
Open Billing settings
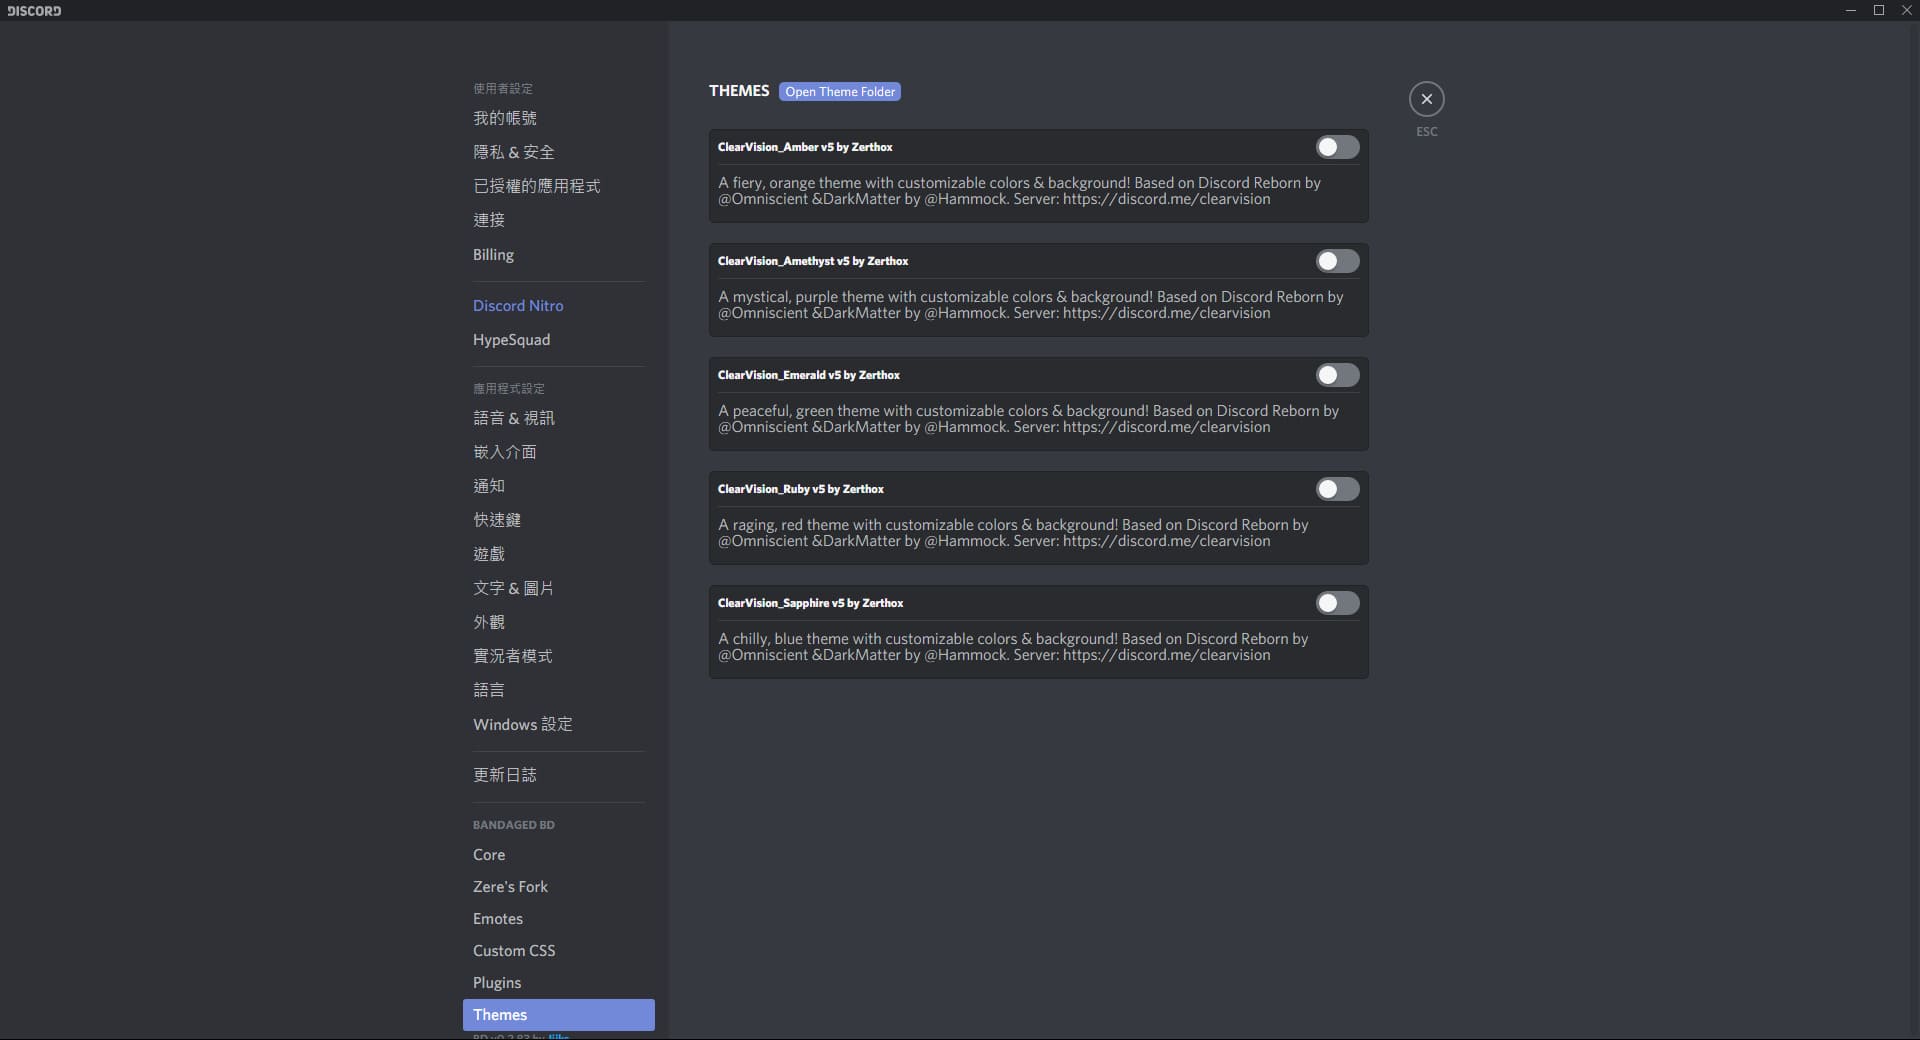558,255
